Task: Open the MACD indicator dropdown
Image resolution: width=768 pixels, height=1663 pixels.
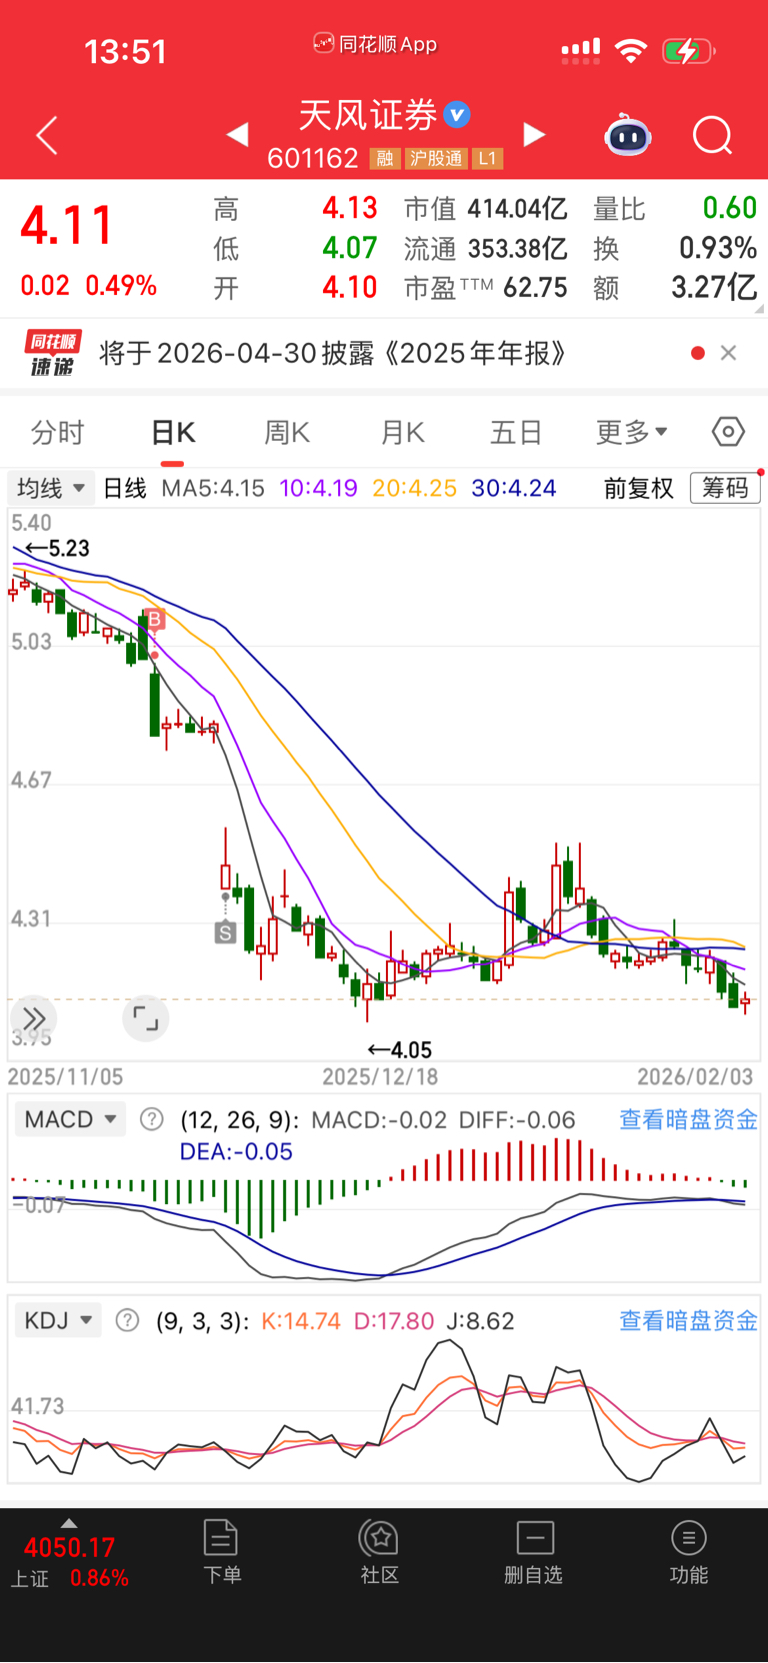Action: [x=70, y=1119]
